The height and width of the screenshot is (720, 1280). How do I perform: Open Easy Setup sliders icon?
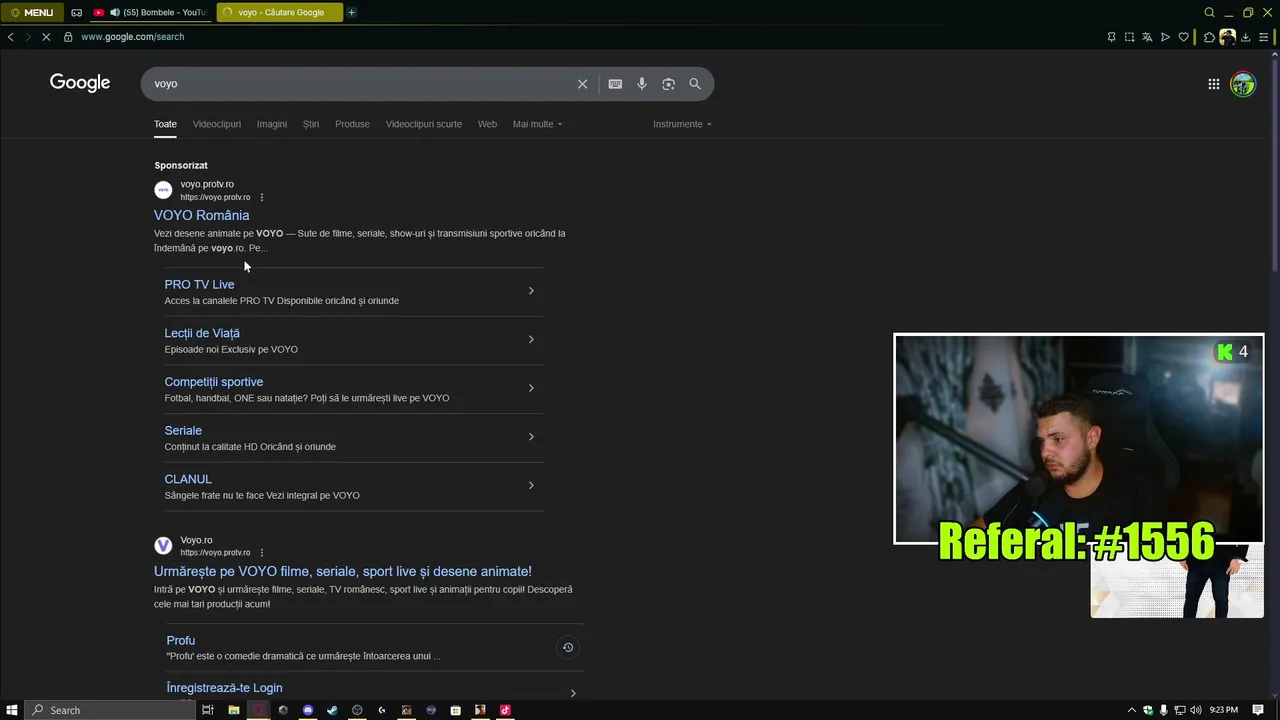tap(1263, 37)
